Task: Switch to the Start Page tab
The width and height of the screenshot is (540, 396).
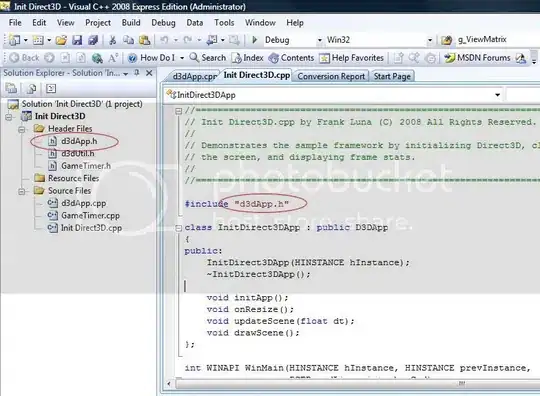Action: click(392, 76)
